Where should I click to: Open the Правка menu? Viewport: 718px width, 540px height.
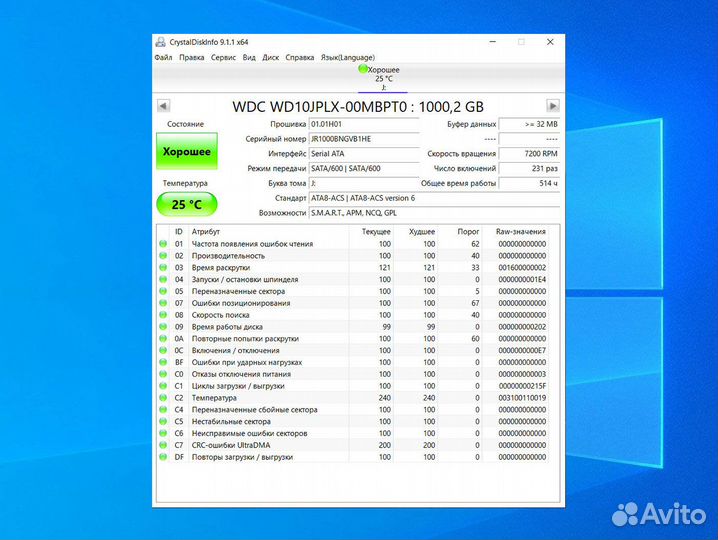tap(192, 57)
